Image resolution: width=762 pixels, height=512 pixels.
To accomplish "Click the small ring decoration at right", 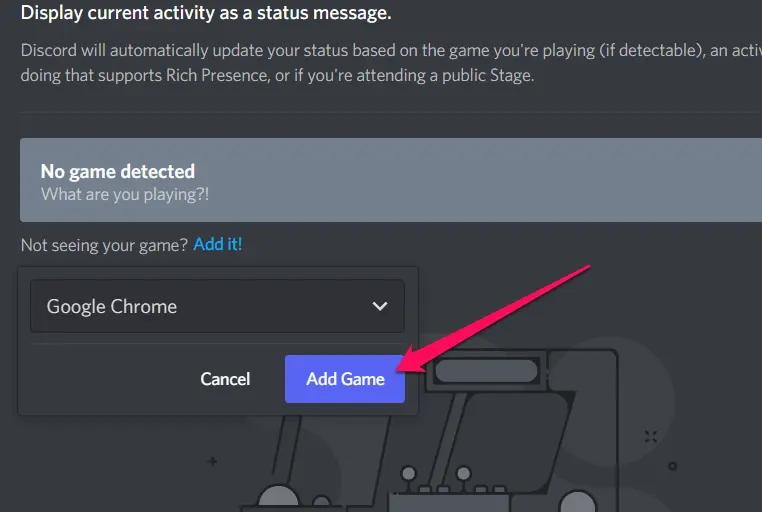I will [x=673, y=466].
